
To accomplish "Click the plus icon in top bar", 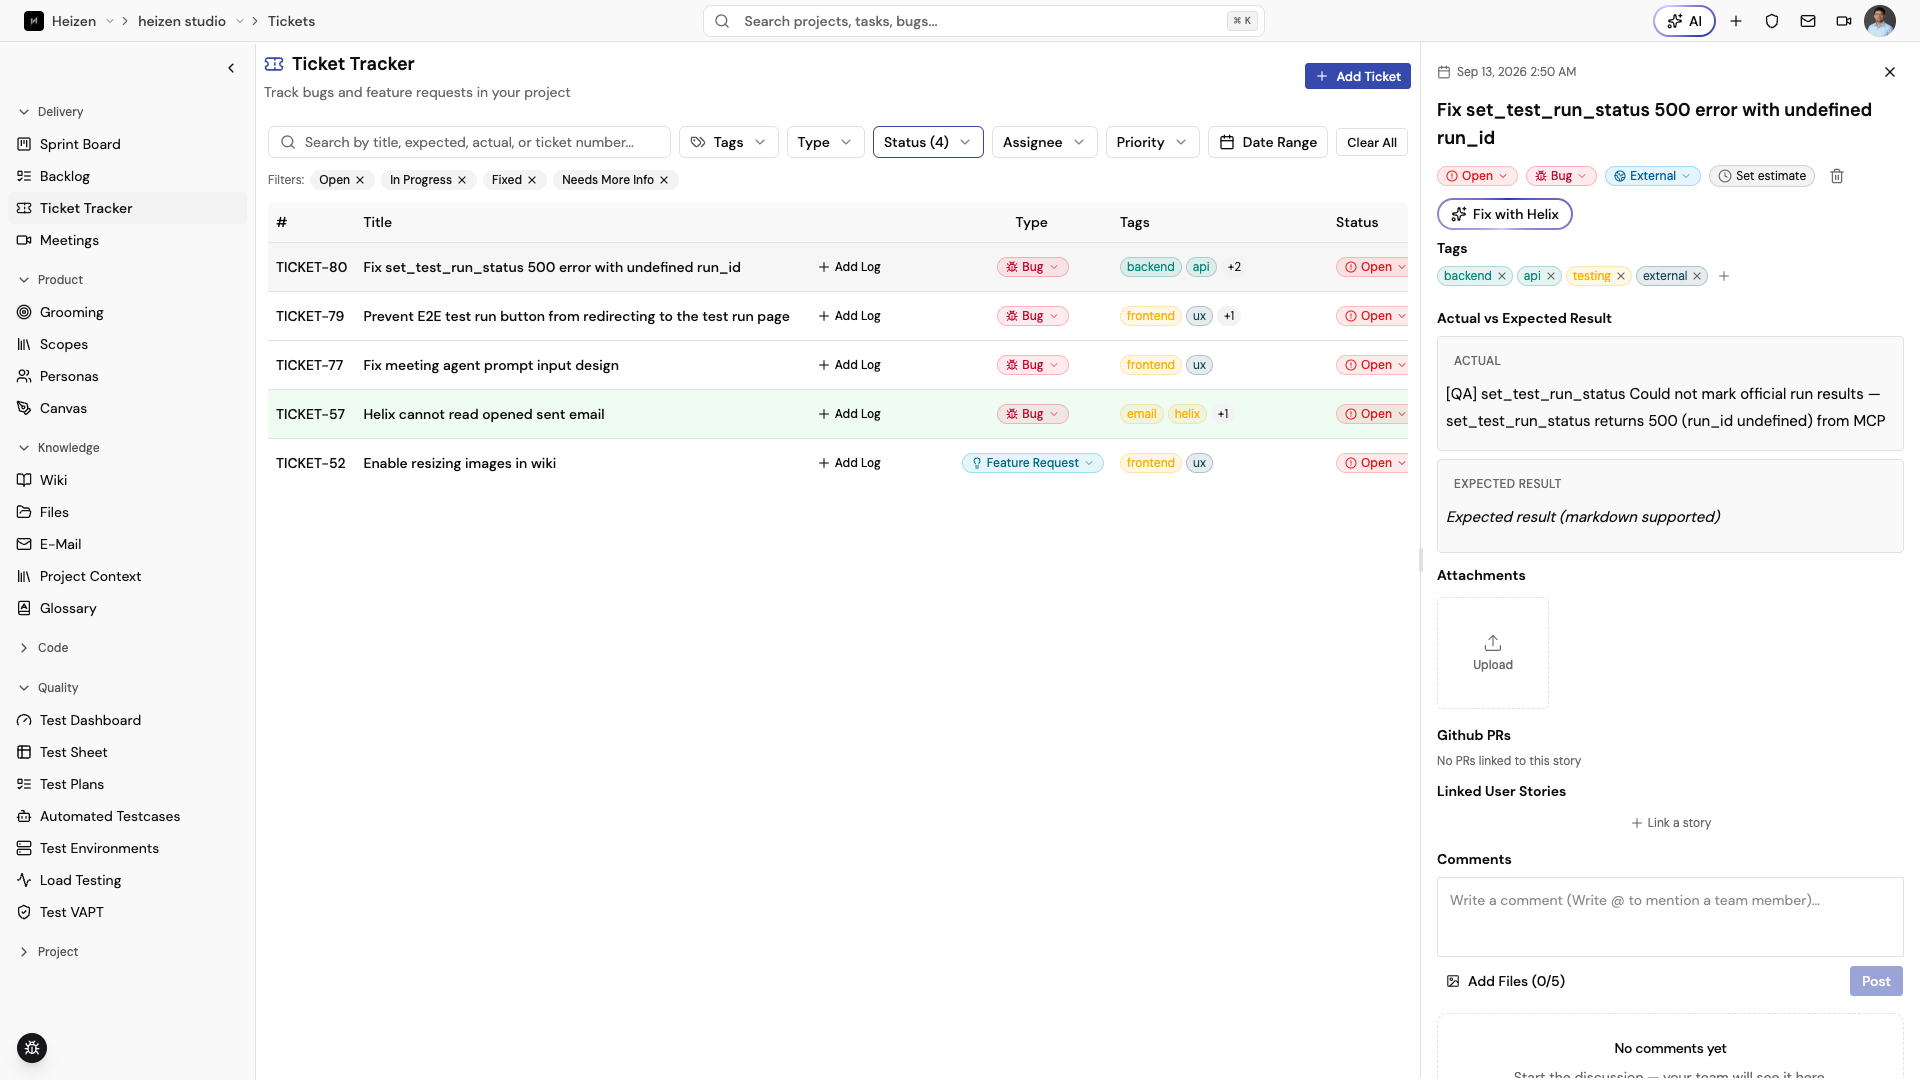I will [1736, 21].
